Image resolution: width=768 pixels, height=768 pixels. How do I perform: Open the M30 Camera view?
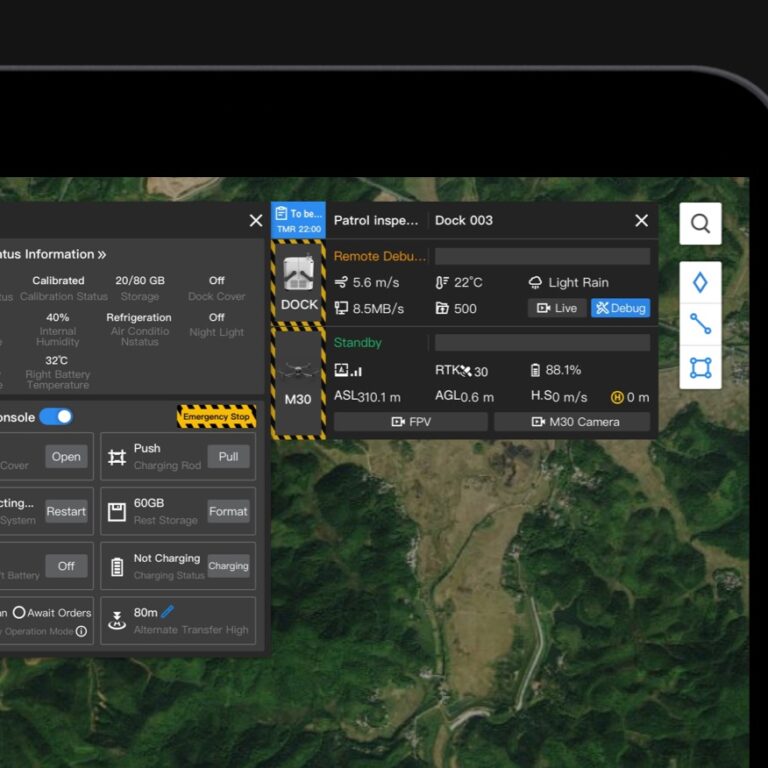click(x=572, y=422)
